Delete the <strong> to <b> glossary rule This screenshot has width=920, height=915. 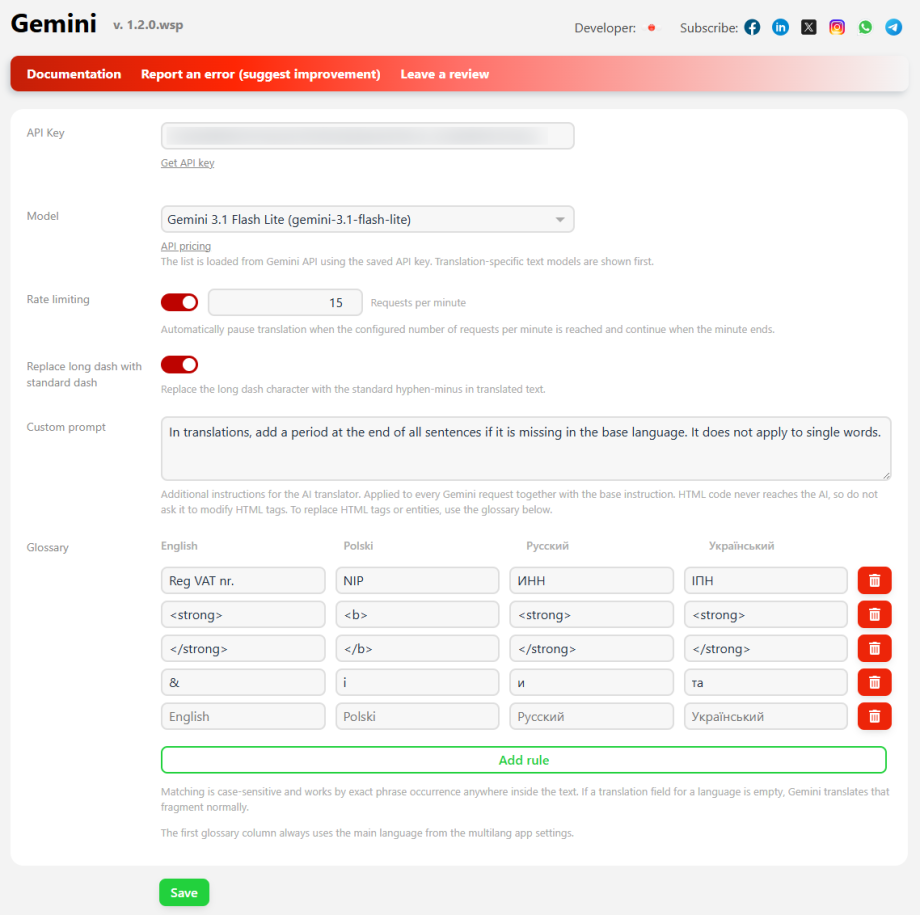click(x=874, y=614)
